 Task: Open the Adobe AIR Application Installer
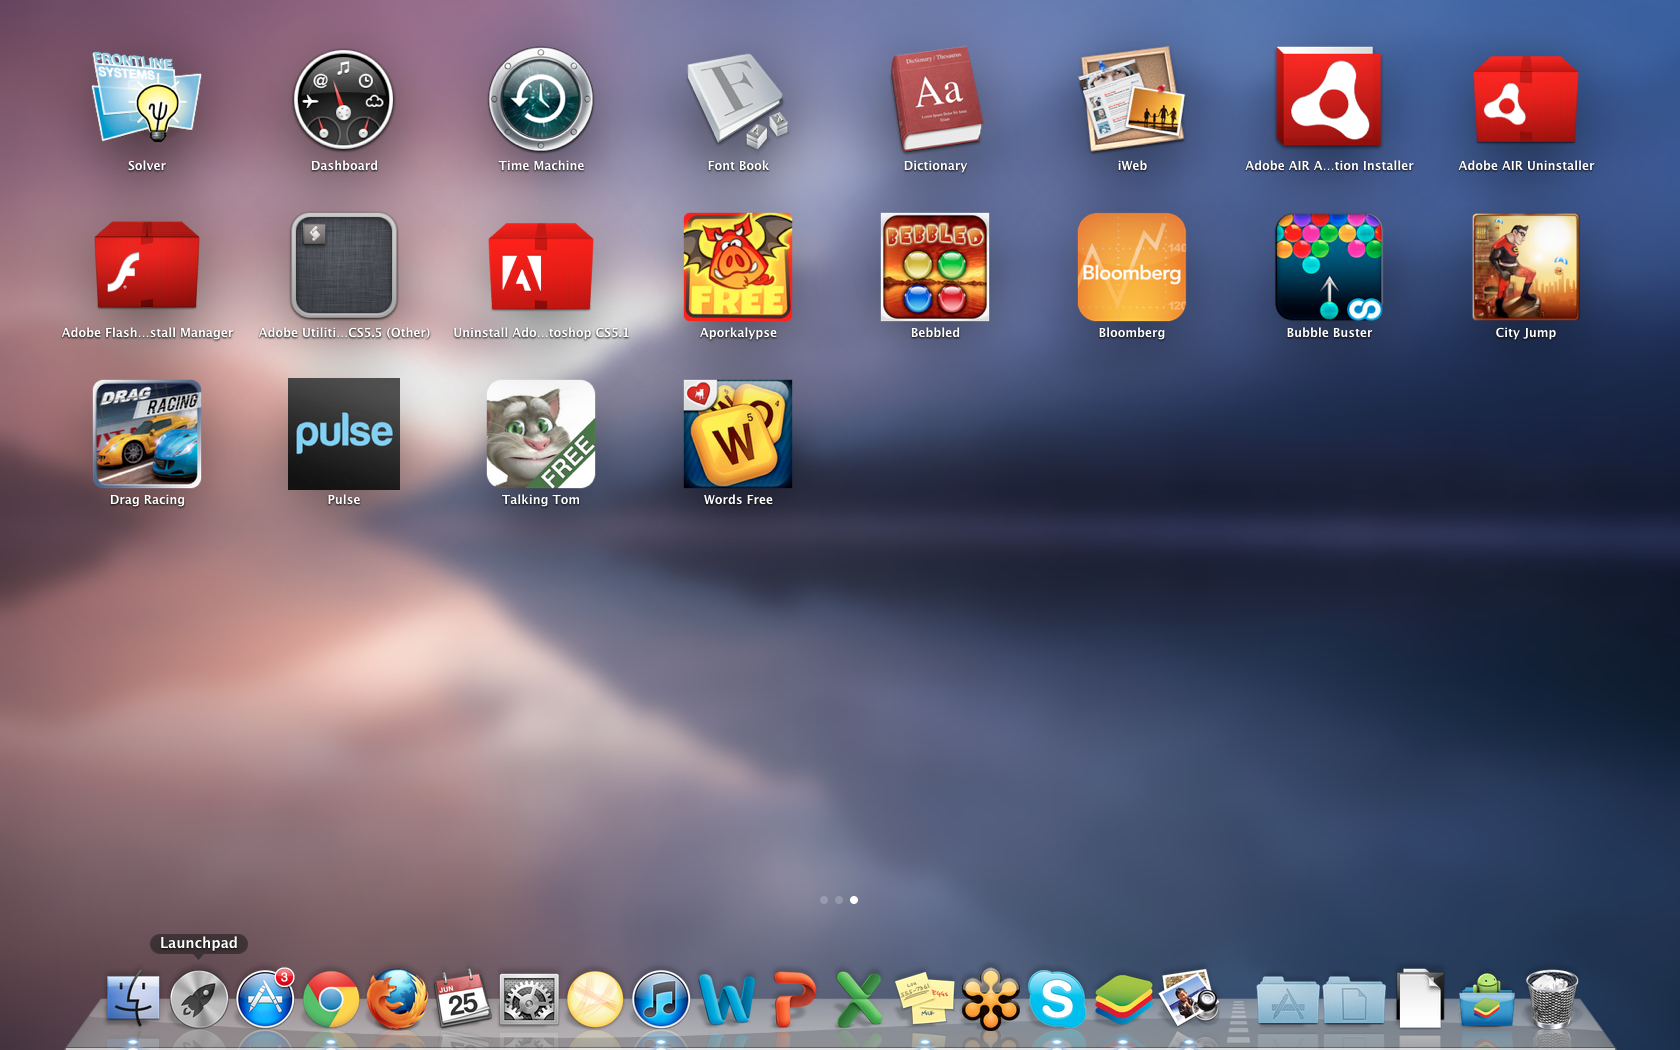click(1329, 100)
